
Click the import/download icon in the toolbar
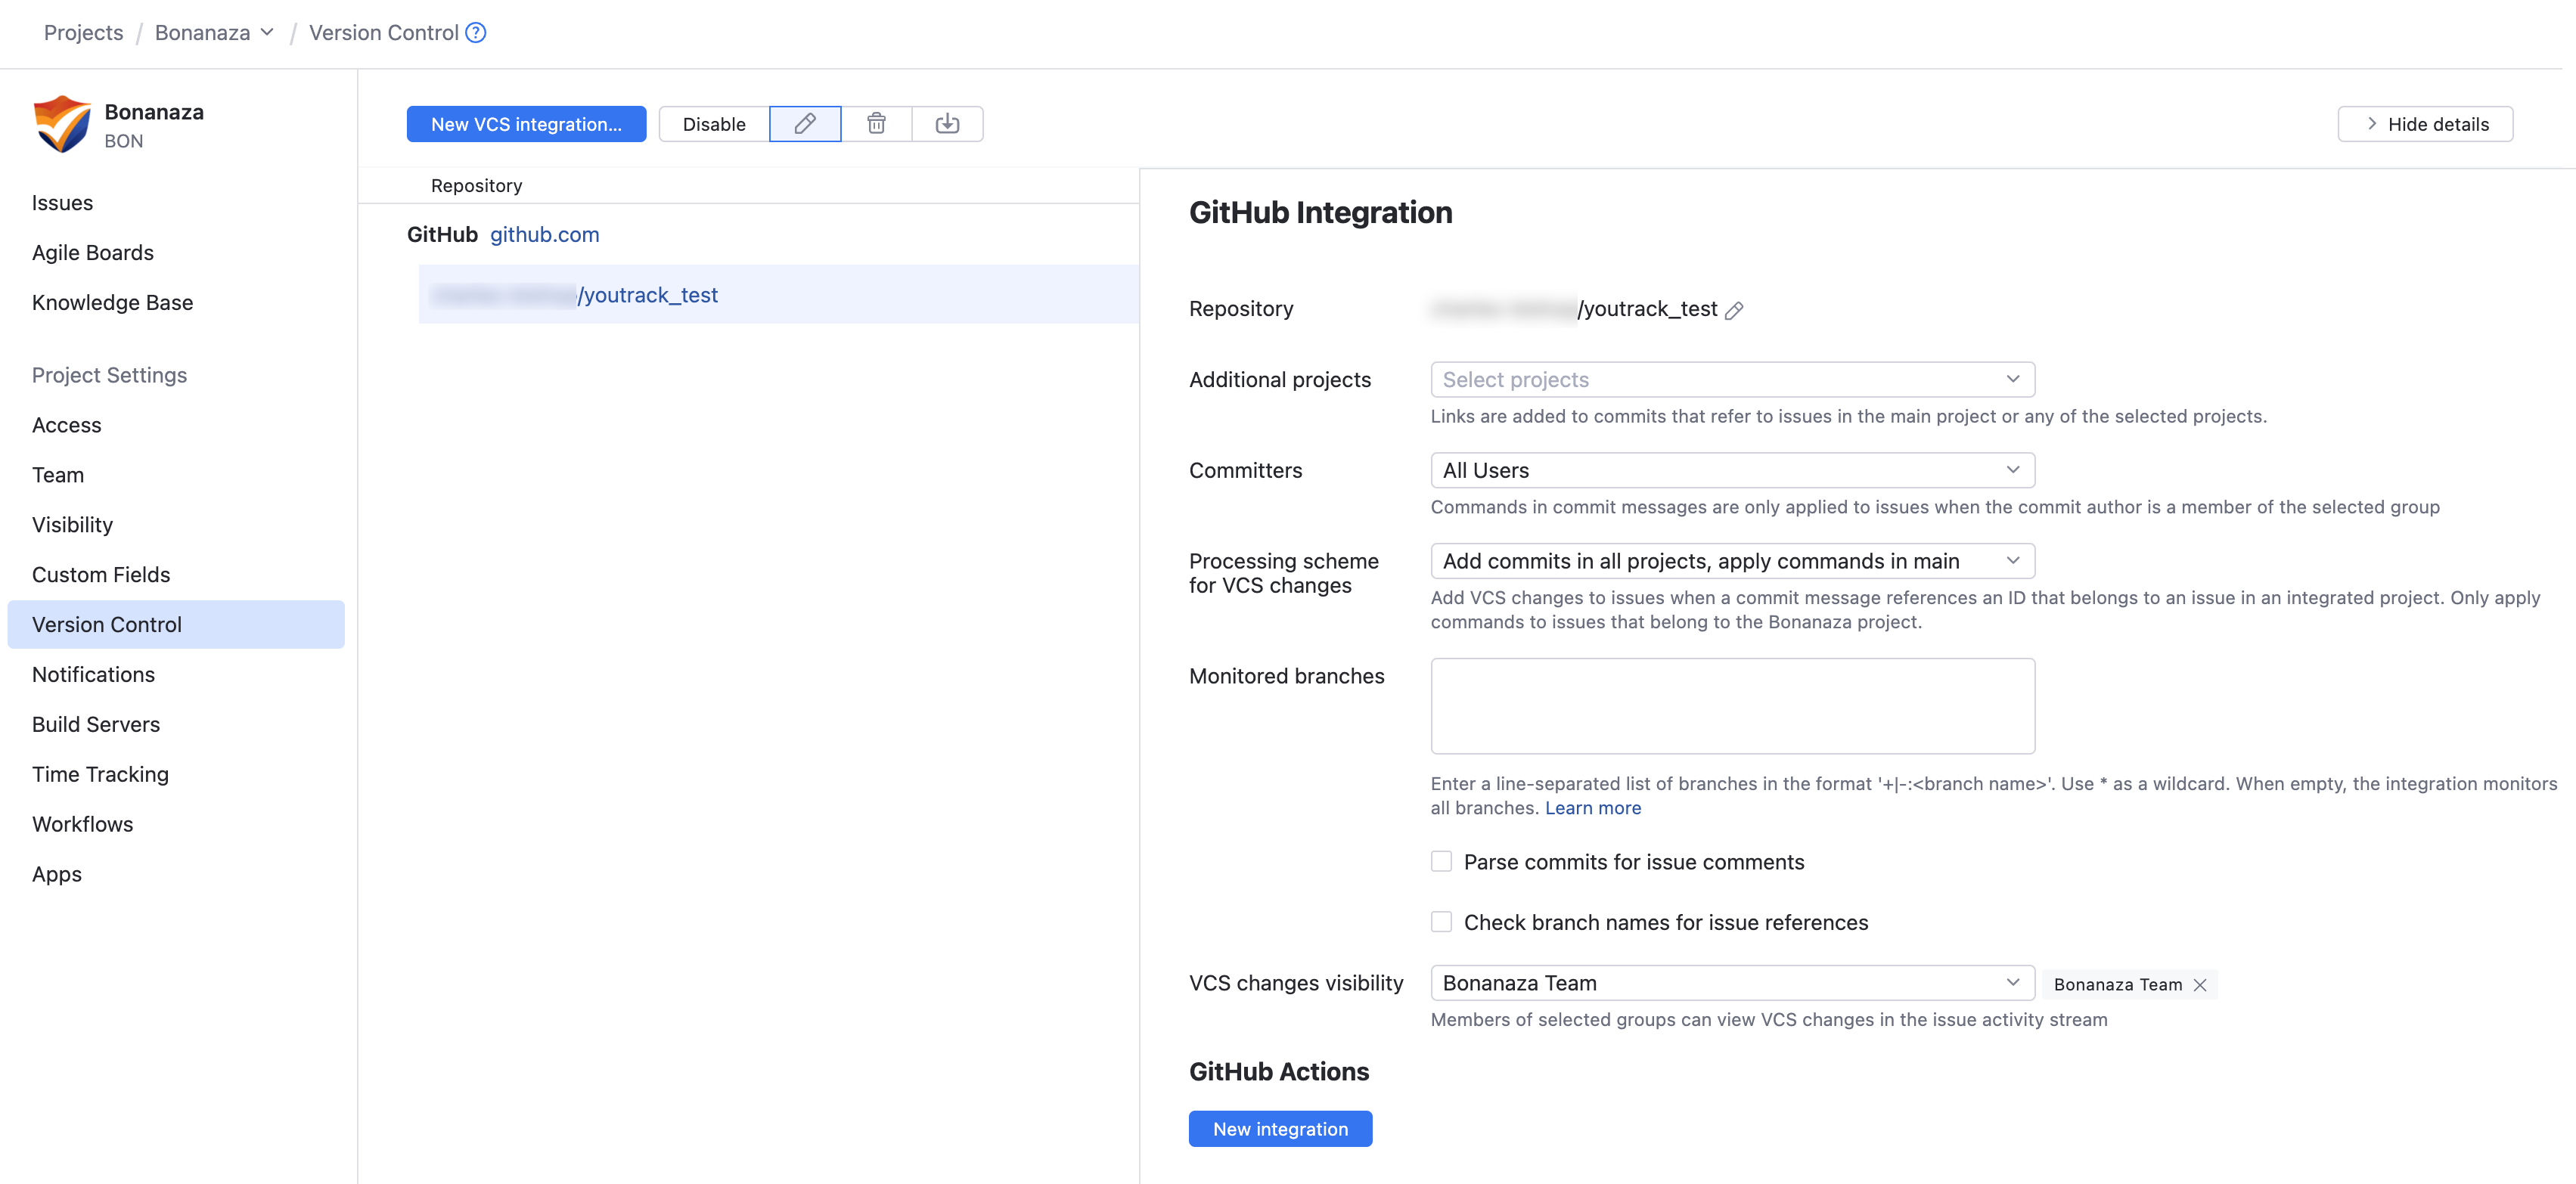[947, 123]
